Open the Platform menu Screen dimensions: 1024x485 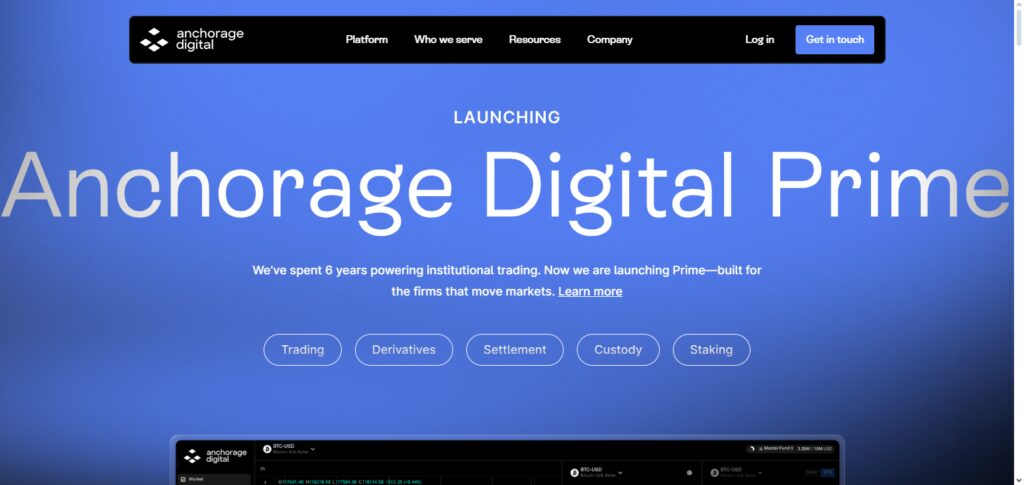[366, 39]
